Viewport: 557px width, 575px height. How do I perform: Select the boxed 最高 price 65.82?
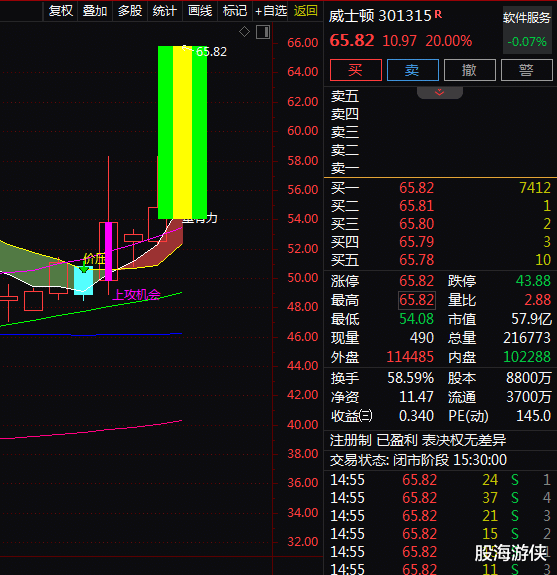pyautogui.click(x=417, y=300)
